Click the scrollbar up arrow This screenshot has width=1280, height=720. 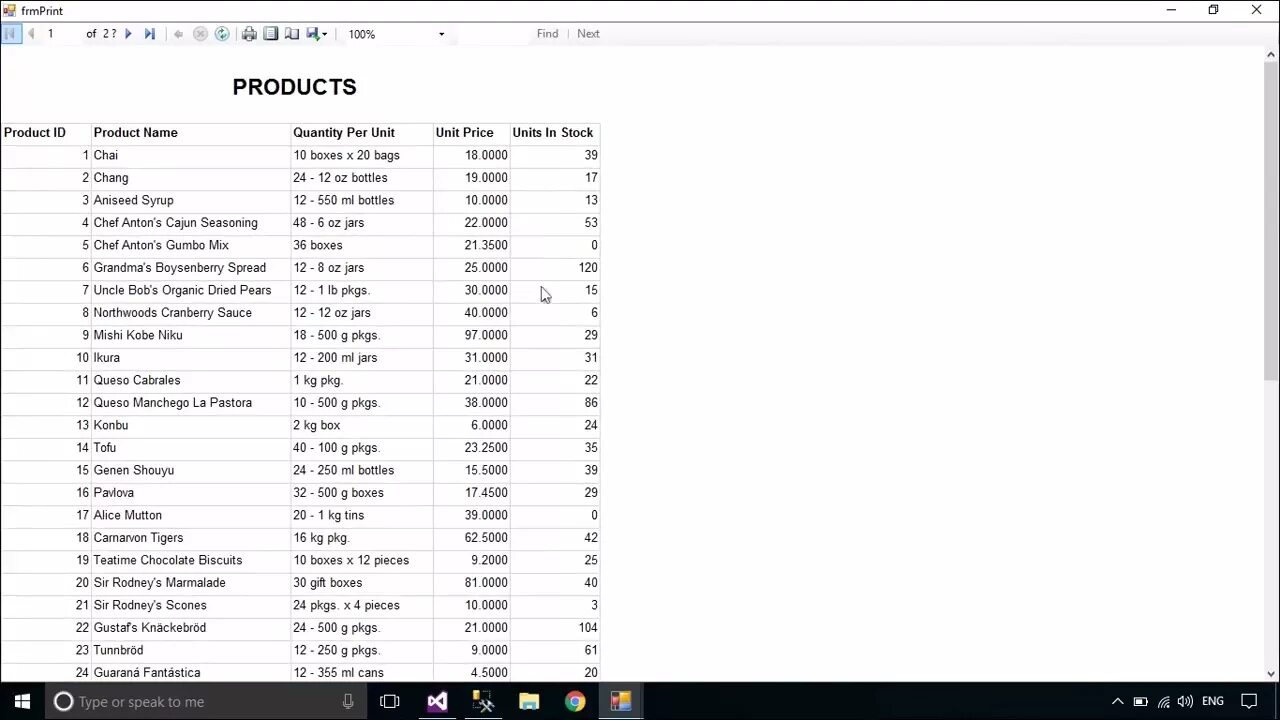tap(1271, 53)
